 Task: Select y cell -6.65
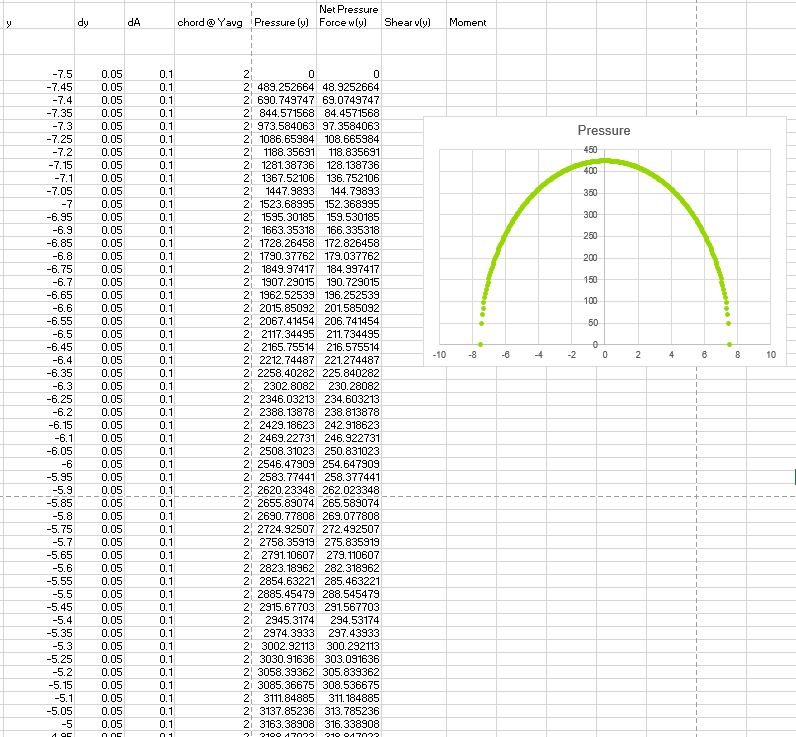(x=39, y=295)
